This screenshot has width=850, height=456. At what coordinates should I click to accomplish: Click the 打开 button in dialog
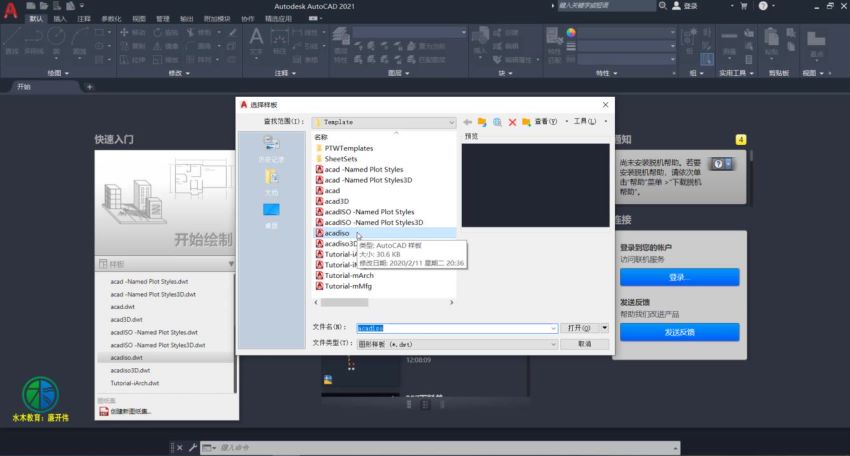579,328
